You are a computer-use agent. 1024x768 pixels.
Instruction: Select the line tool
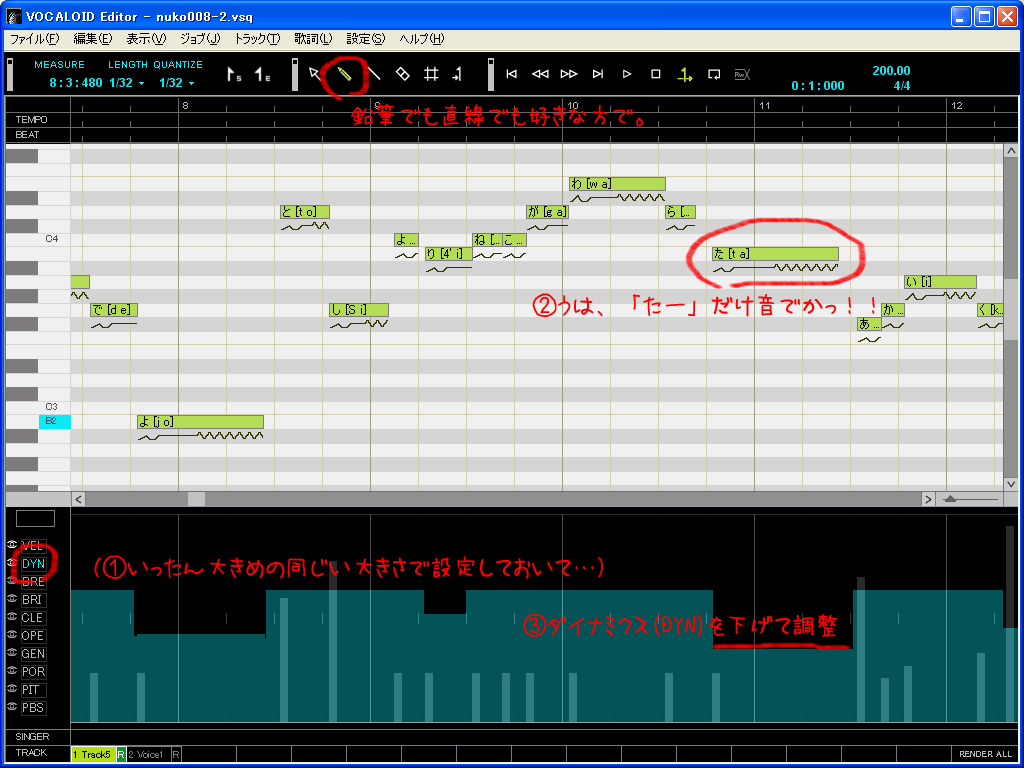374,74
